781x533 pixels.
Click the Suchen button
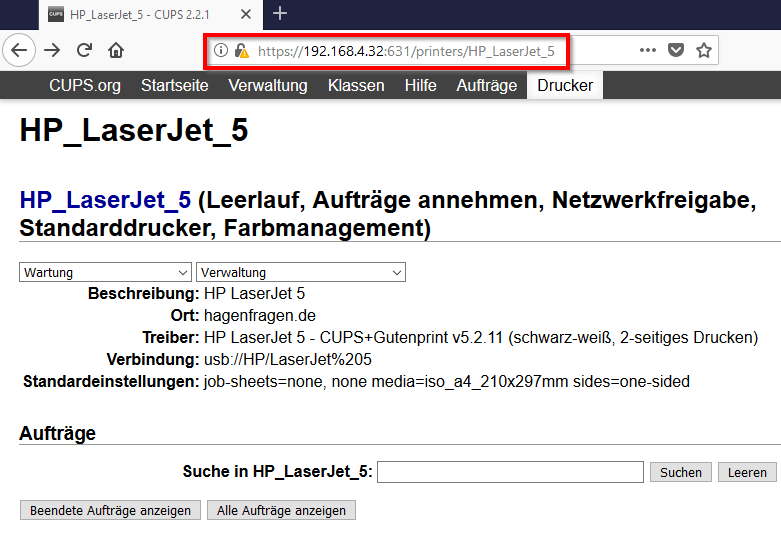680,472
